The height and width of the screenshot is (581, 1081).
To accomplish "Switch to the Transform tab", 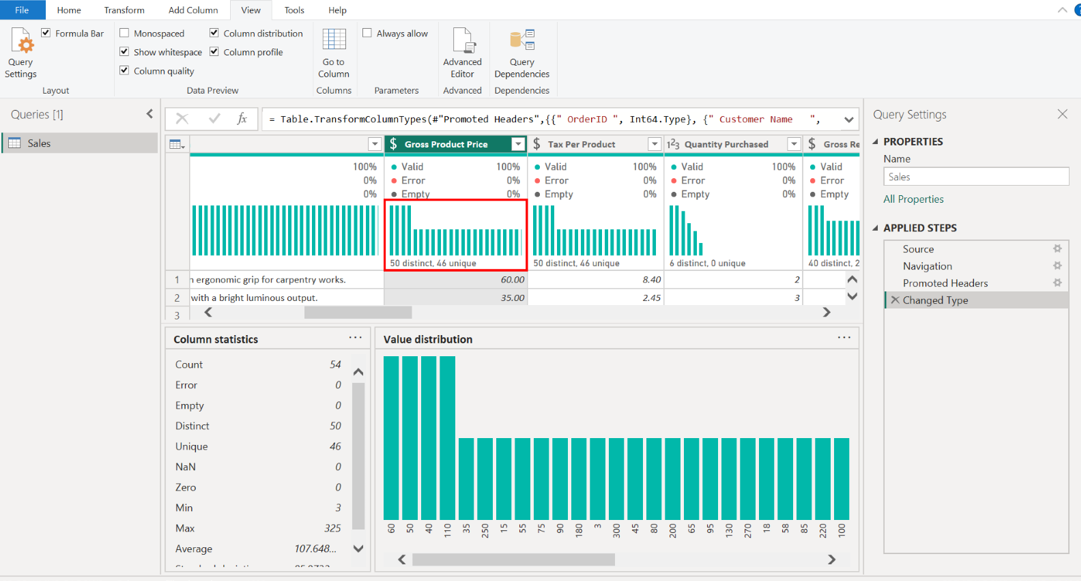I will (x=124, y=10).
